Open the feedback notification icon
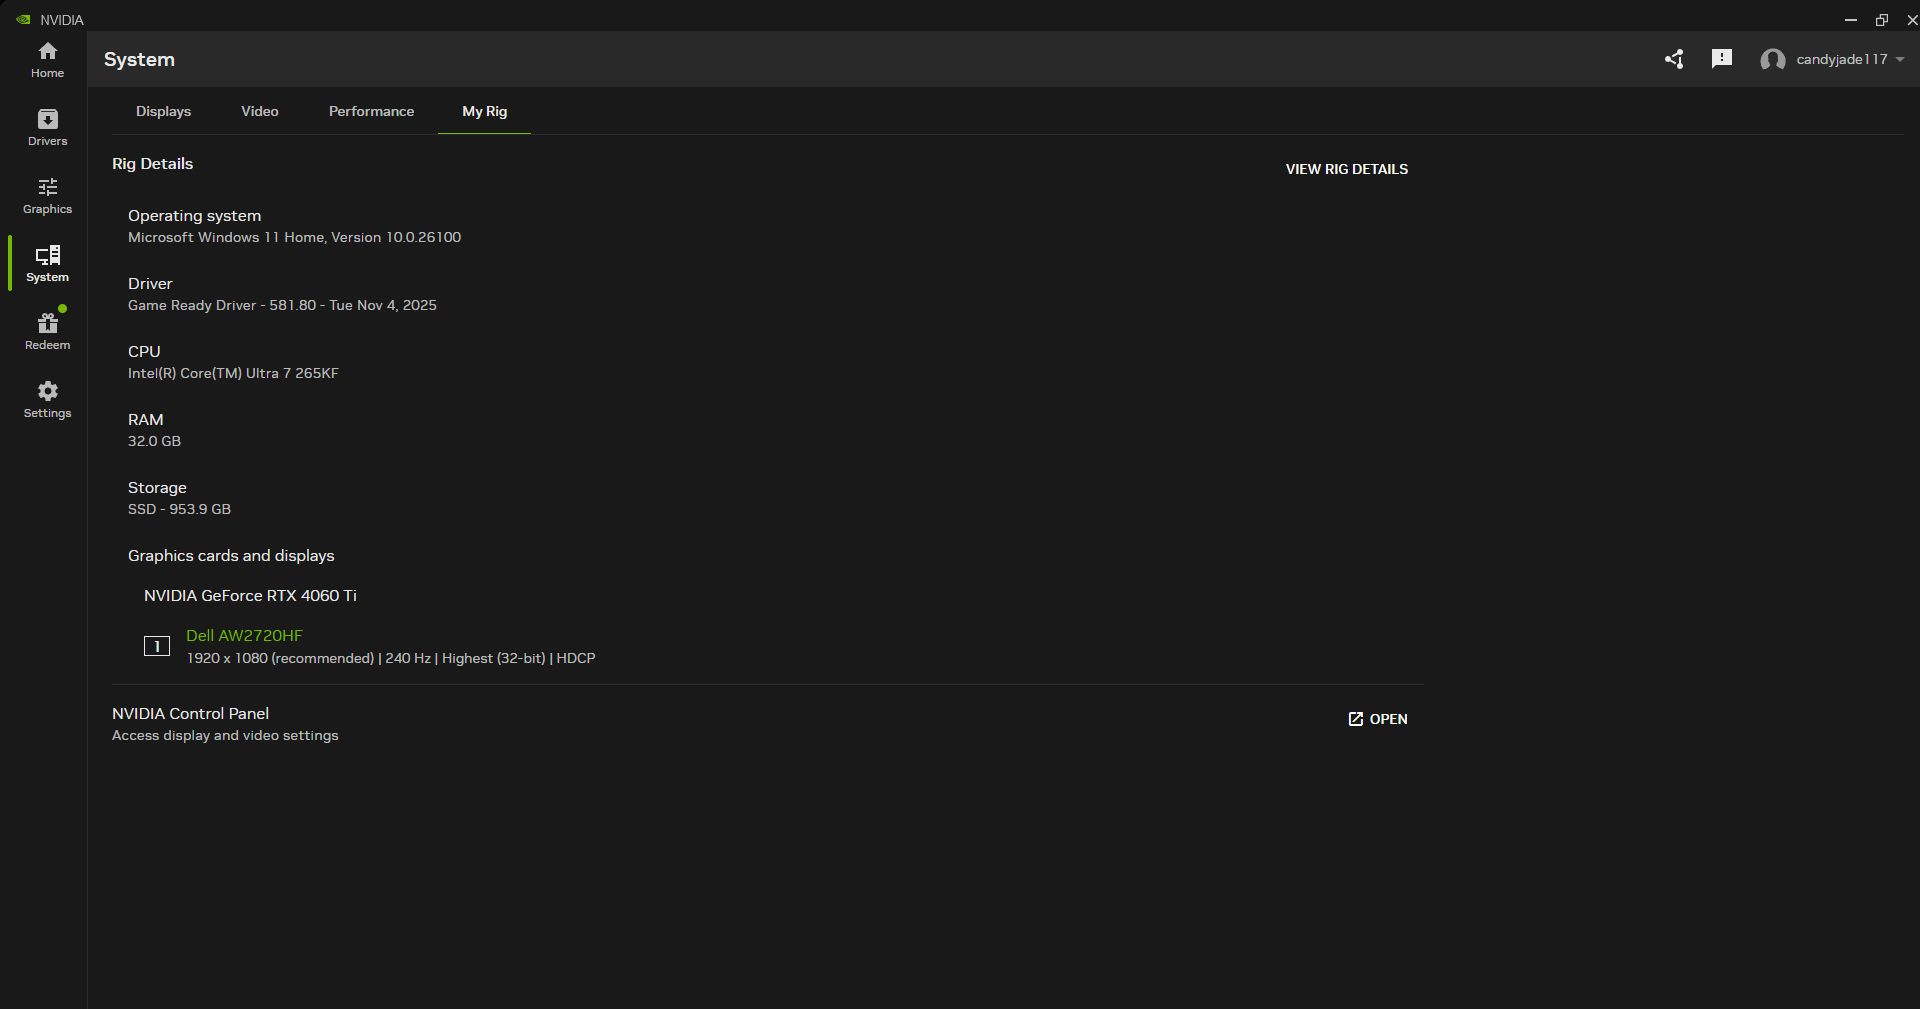 tap(1721, 59)
